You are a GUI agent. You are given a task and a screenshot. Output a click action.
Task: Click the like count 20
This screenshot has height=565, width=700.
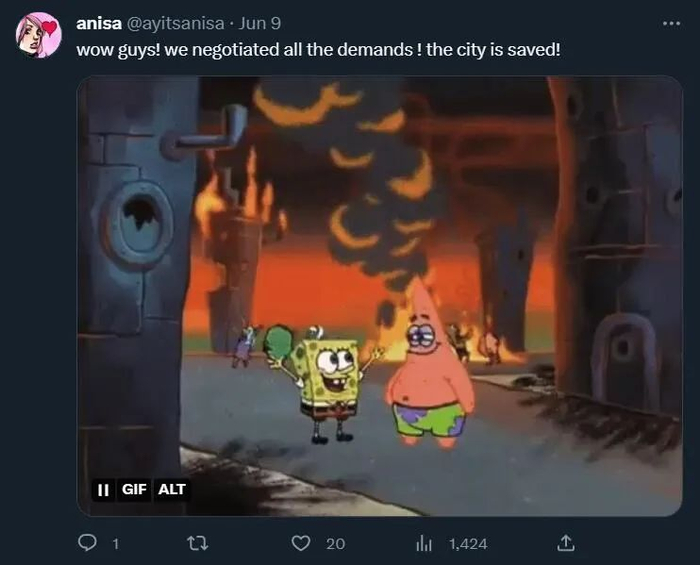[x=335, y=544]
